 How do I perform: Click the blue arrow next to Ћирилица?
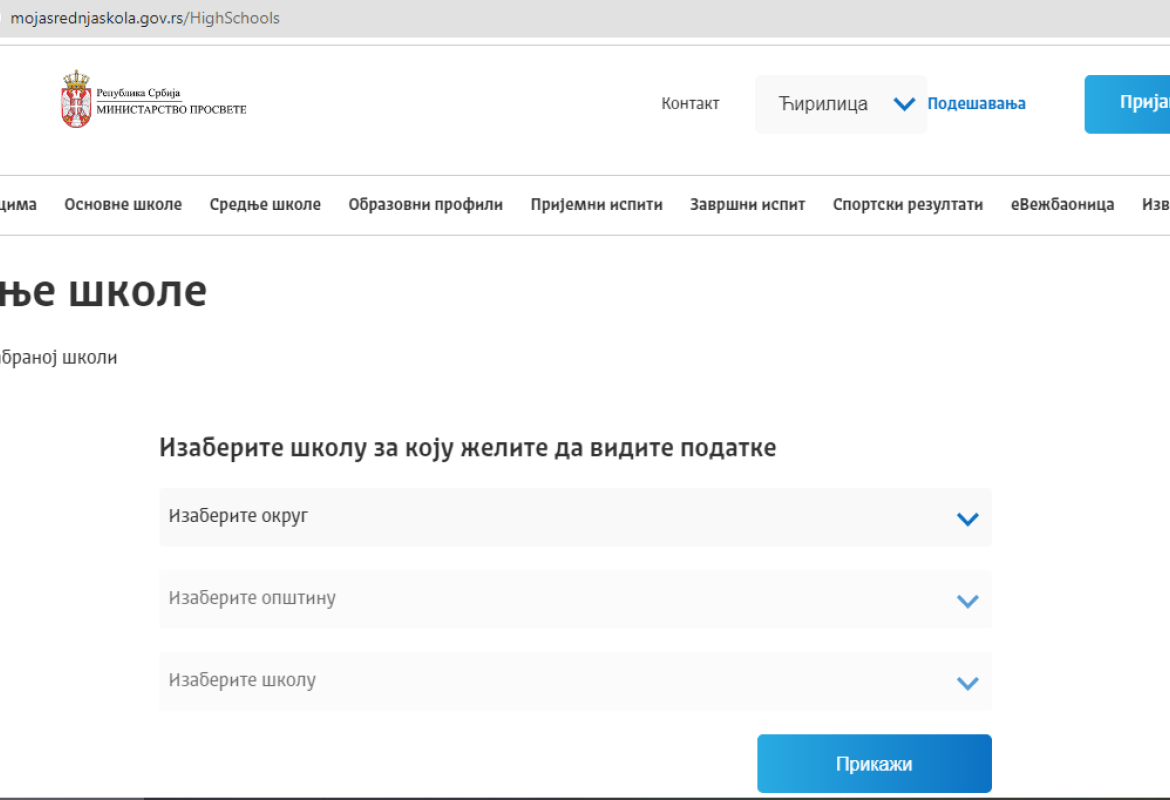click(x=905, y=103)
